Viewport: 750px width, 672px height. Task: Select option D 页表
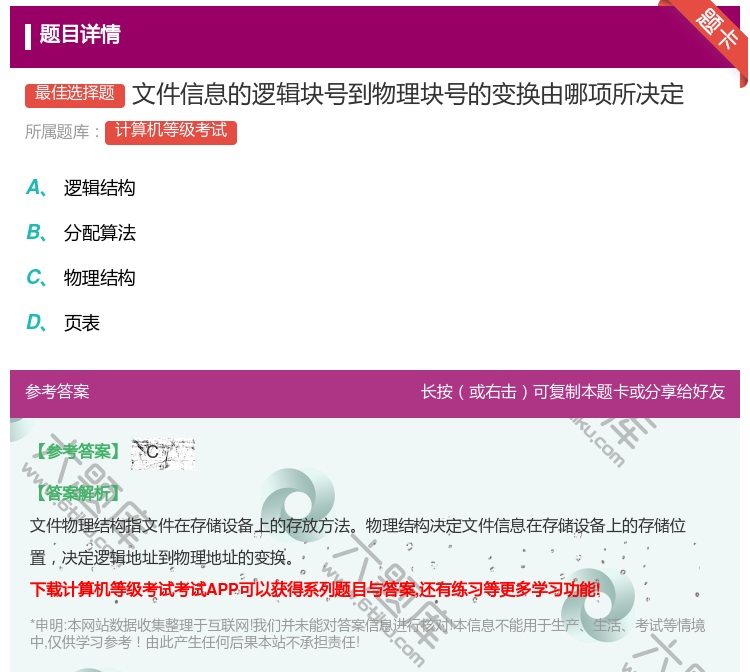63,322
